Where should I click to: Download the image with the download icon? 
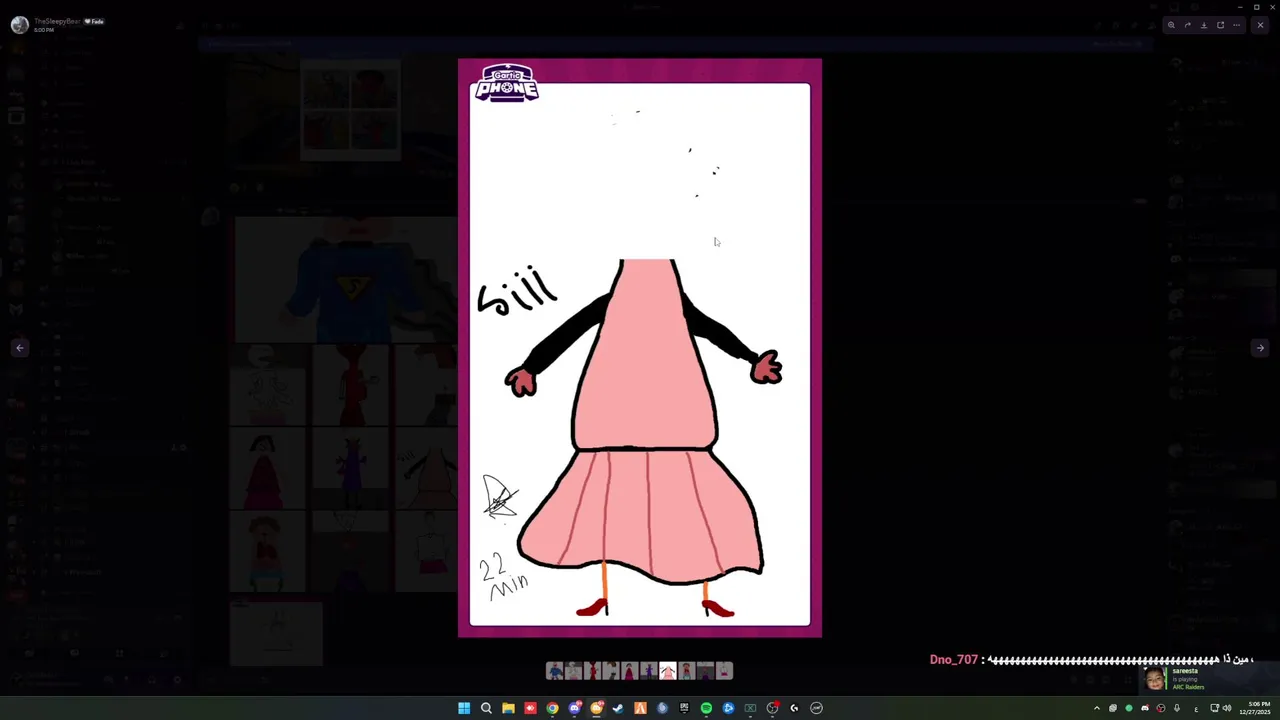pyautogui.click(x=1204, y=25)
